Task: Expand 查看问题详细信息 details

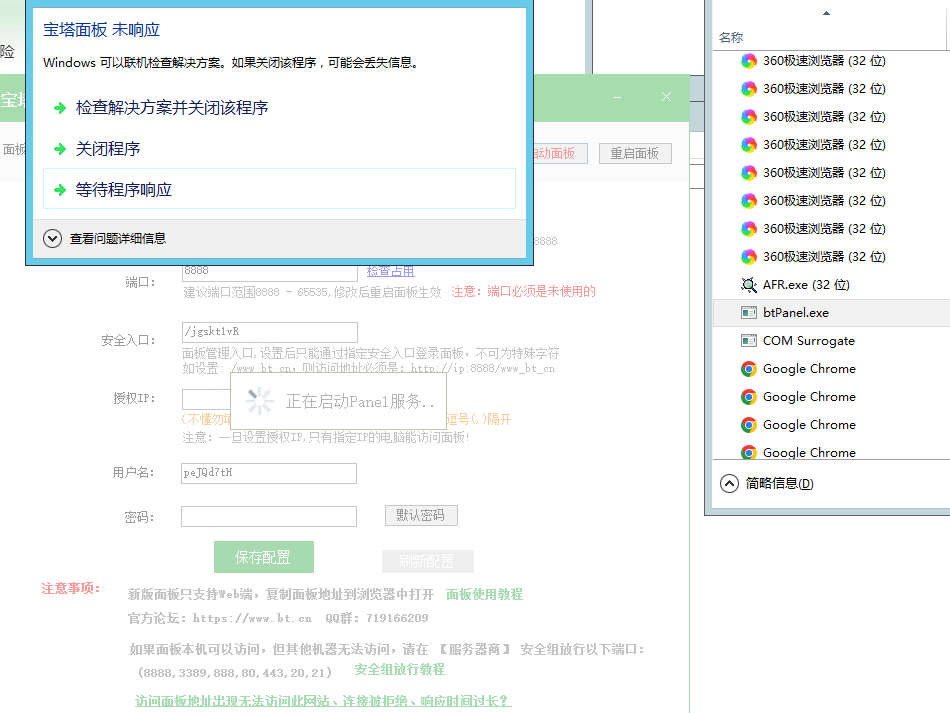Action: (52, 238)
